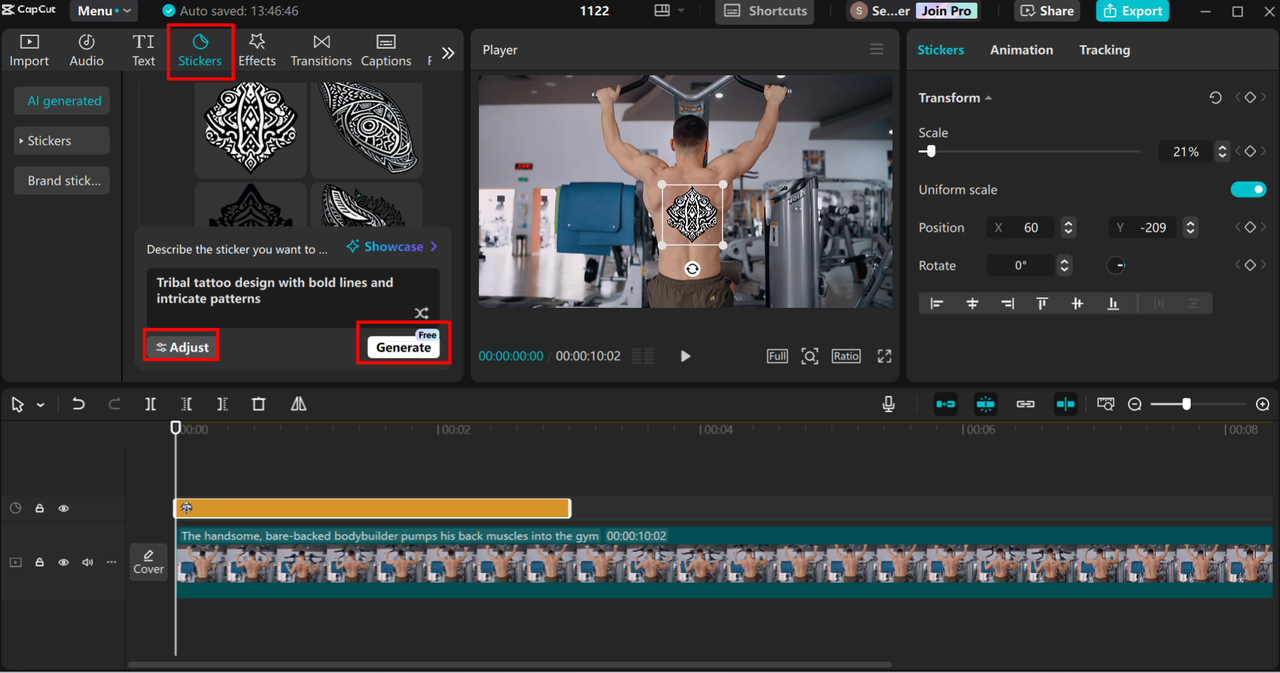This screenshot has width=1280, height=673.
Task: Zoom out the timeline with minus icon
Action: click(1135, 404)
